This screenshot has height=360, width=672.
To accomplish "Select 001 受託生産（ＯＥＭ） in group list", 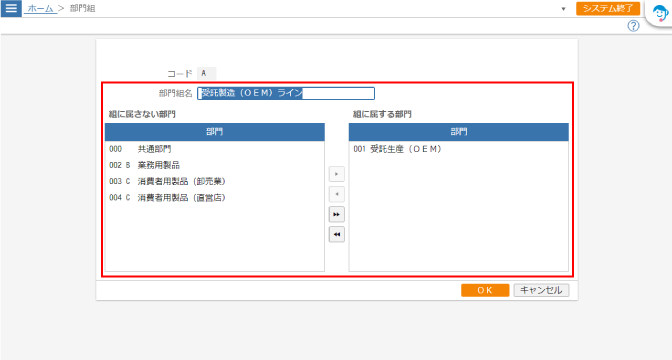I will pyautogui.click(x=459, y=149).
